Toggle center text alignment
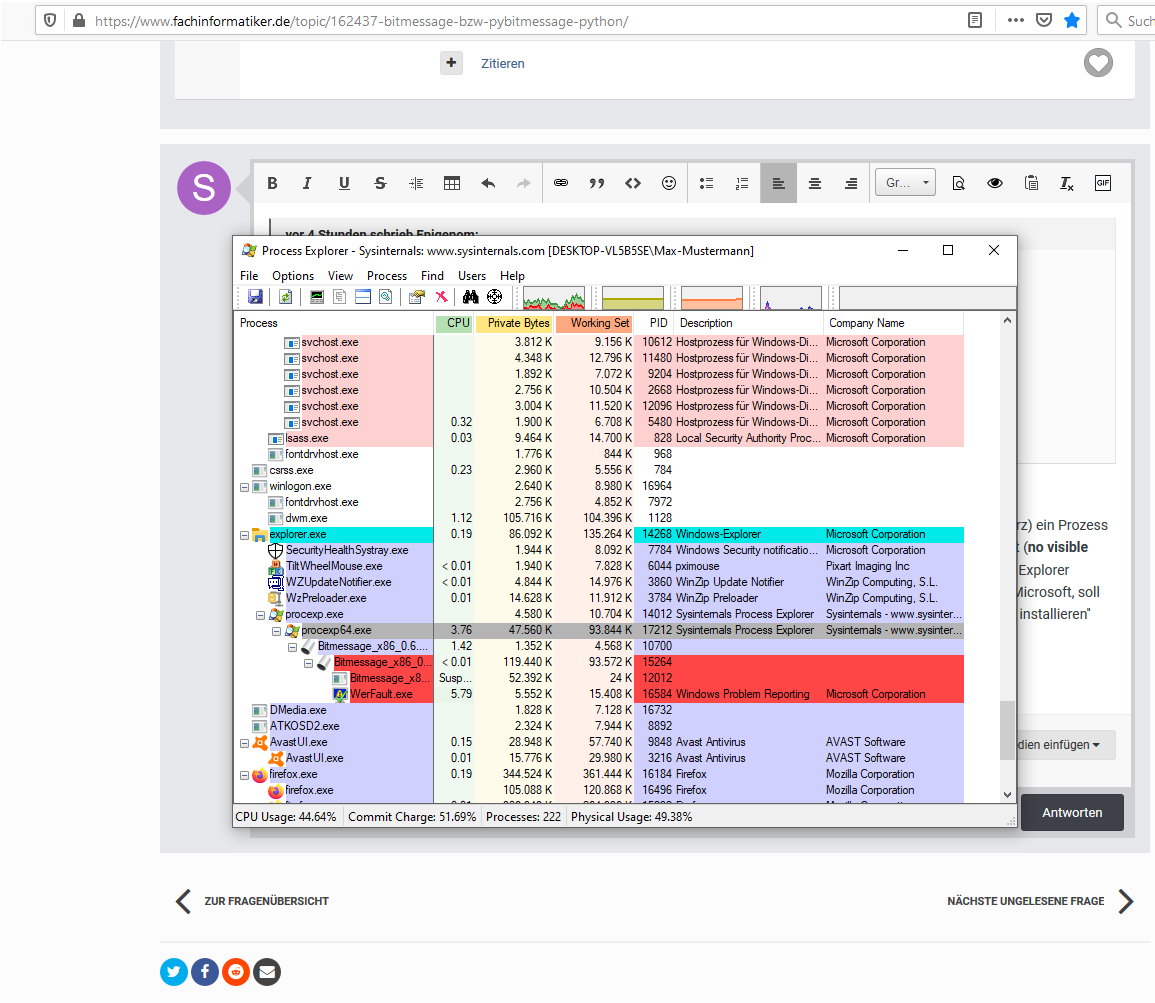The height and width of the screenshot is (1003, 1155). tap(815, 183)
